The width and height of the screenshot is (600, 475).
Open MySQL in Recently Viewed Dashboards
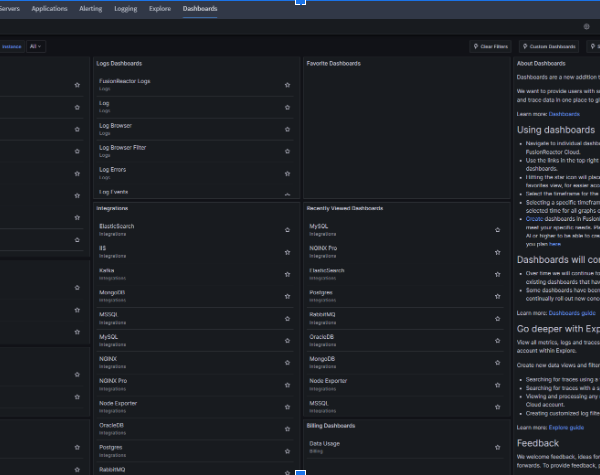click(x=318, y=226)
